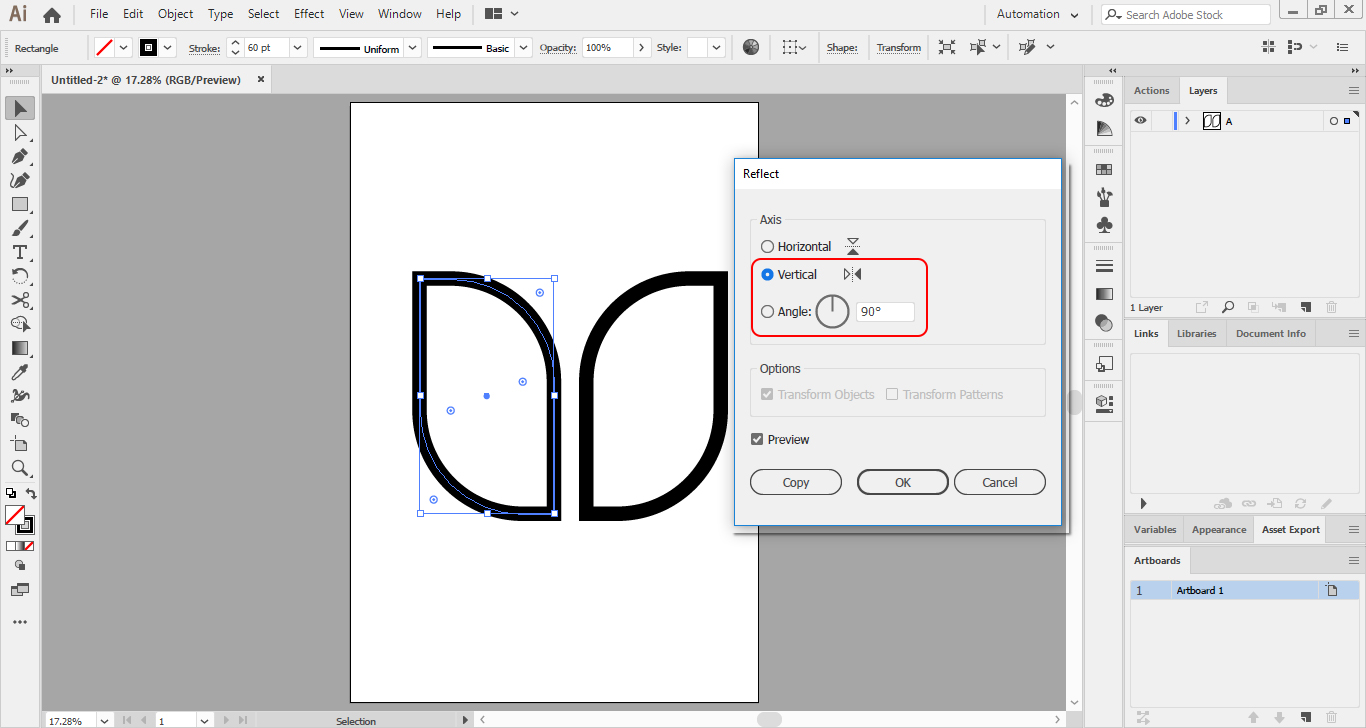The width and height of the screenshot is (1366, 728).
Task: Select the Type tool
Action: tap(19, 253)
